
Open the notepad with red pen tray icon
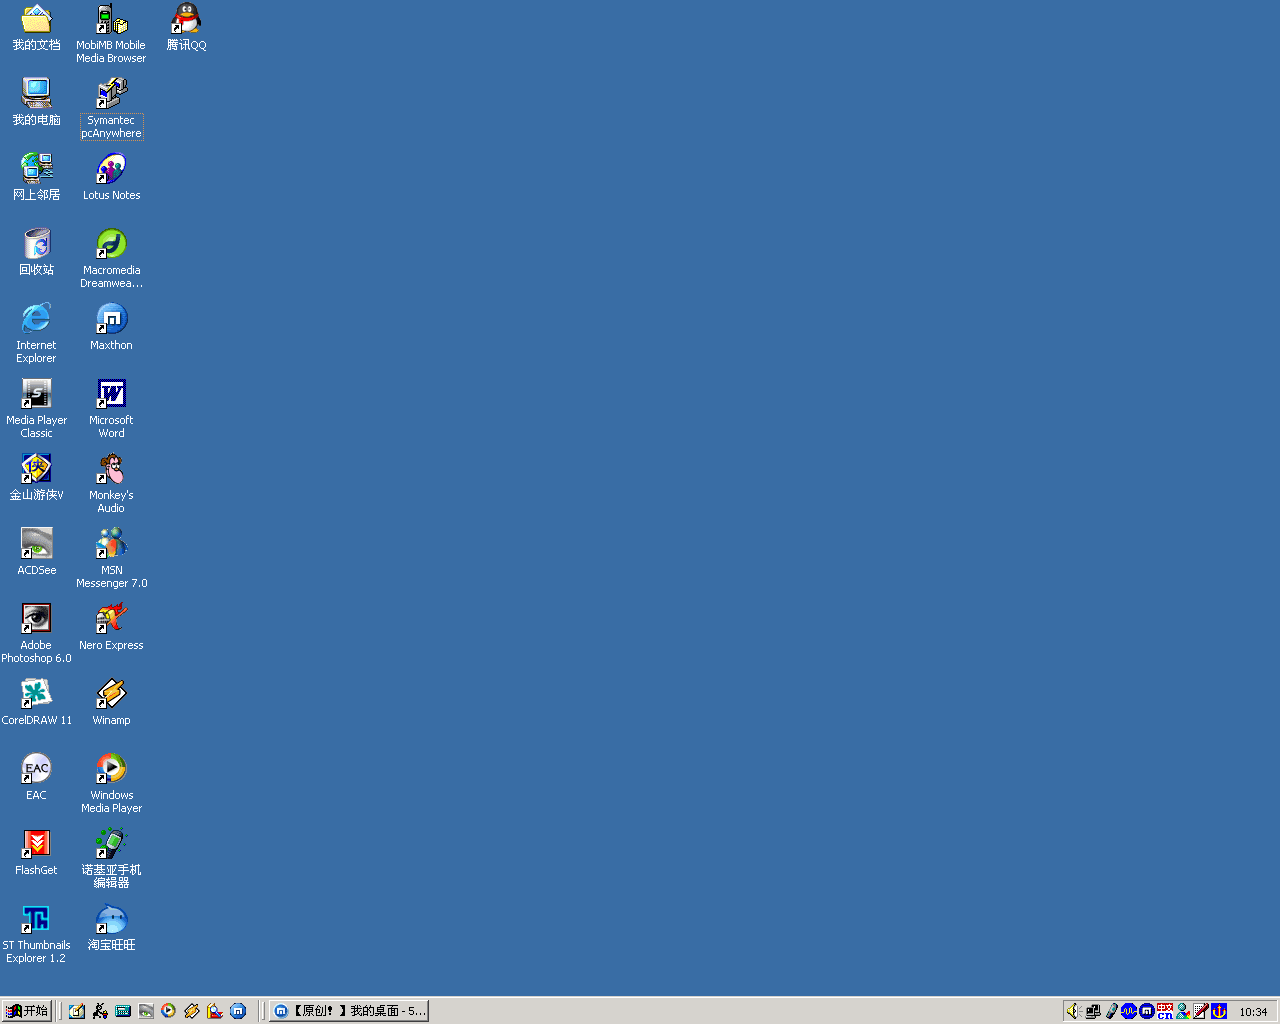(x=1201, y=1011)
